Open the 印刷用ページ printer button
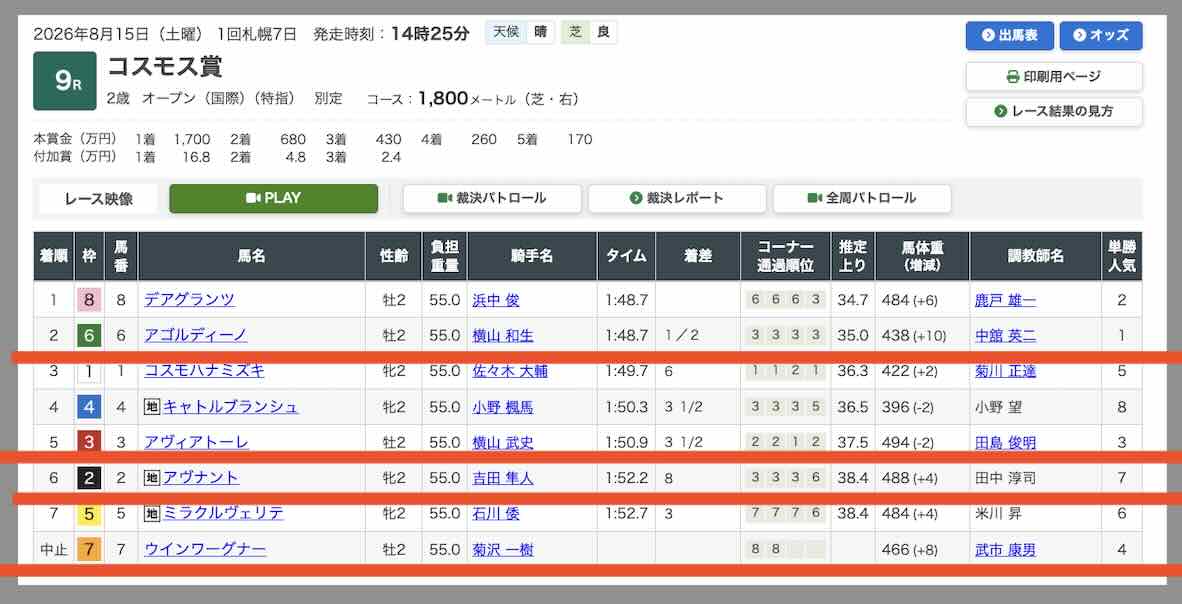This screenshot has height=604, width=1182. (x=1054, y=76)
